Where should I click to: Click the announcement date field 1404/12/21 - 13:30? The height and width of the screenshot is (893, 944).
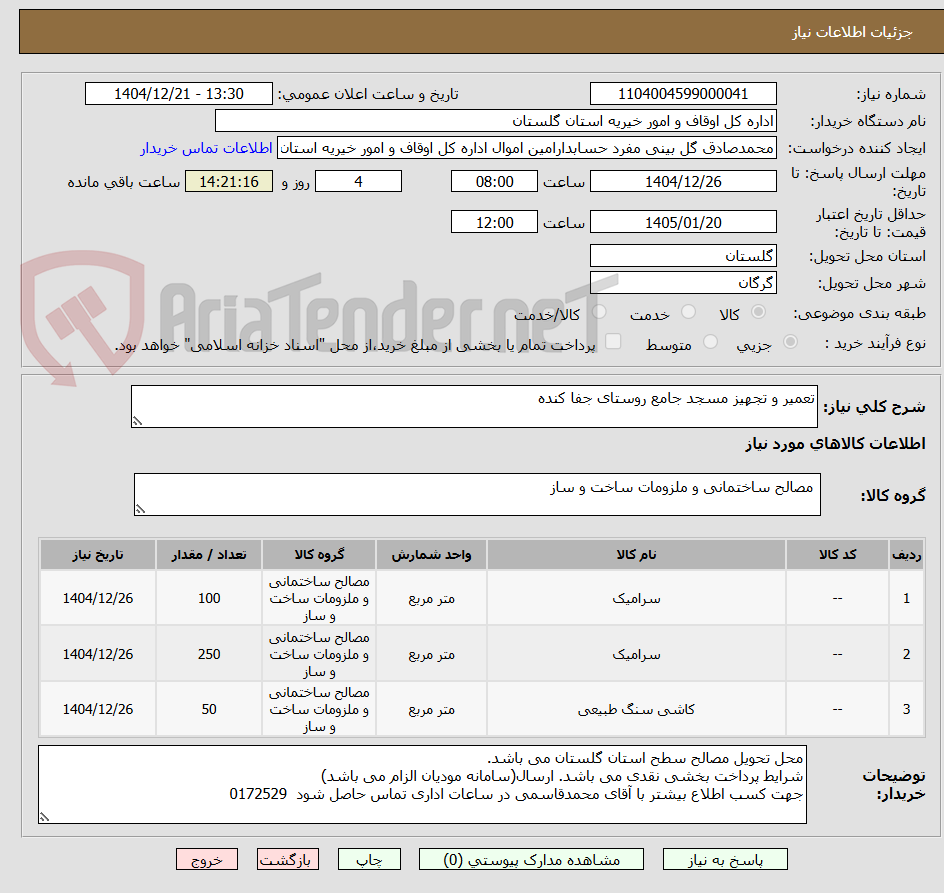[x=179, y=94]
